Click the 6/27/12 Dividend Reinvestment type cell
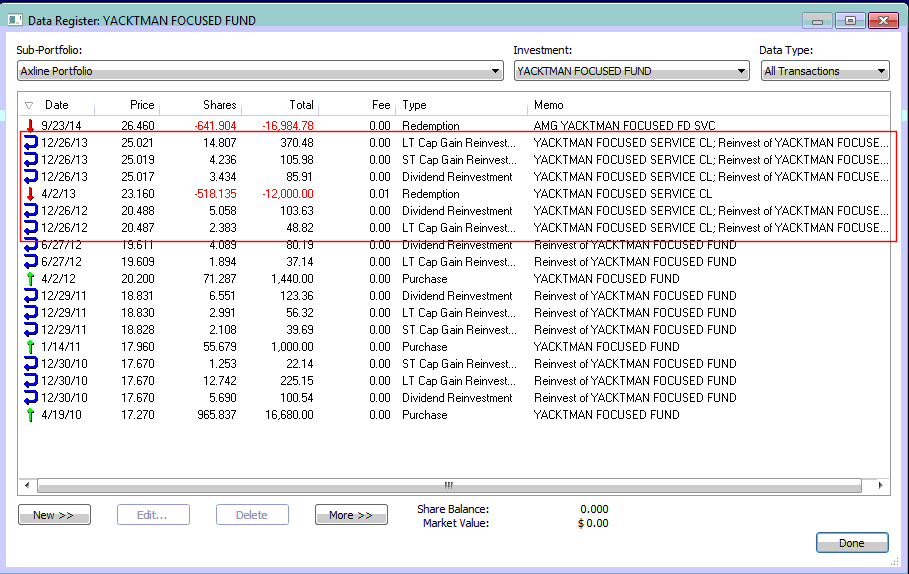Viewport: 909px width, 574px height. [457, 245]
